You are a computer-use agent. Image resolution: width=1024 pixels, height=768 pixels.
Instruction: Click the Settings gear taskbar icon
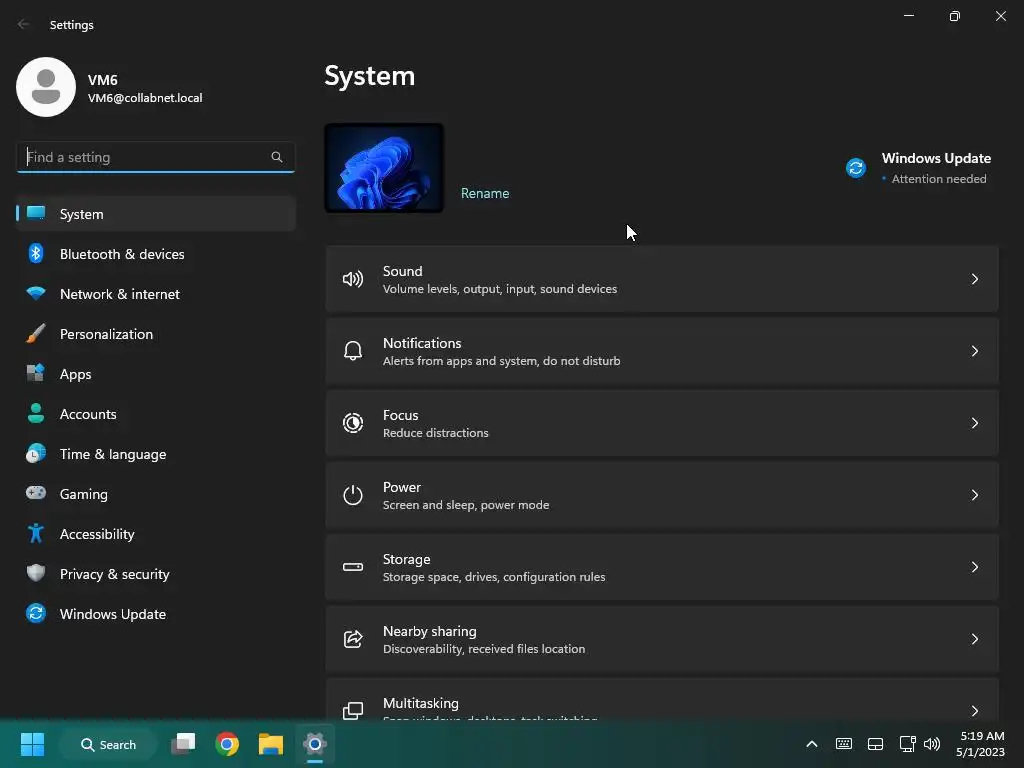point(314,744)
